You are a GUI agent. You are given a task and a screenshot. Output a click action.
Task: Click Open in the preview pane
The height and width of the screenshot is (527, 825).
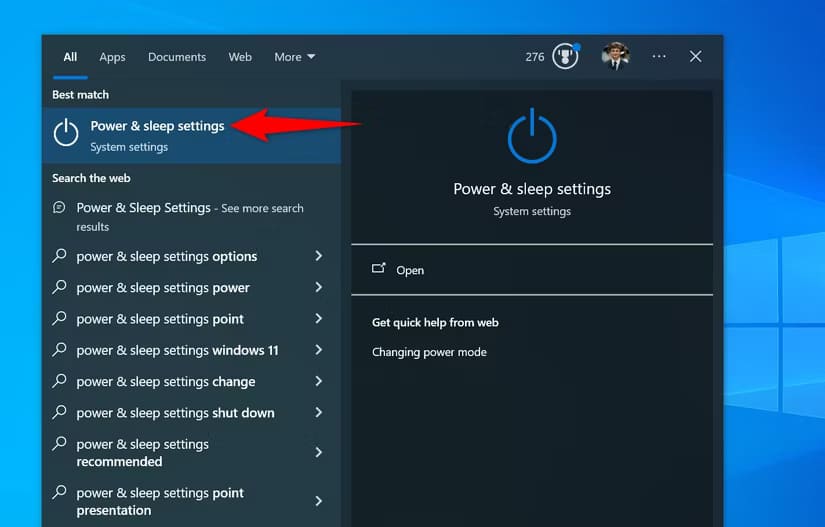pyautogui.click(x=532, y=270)
